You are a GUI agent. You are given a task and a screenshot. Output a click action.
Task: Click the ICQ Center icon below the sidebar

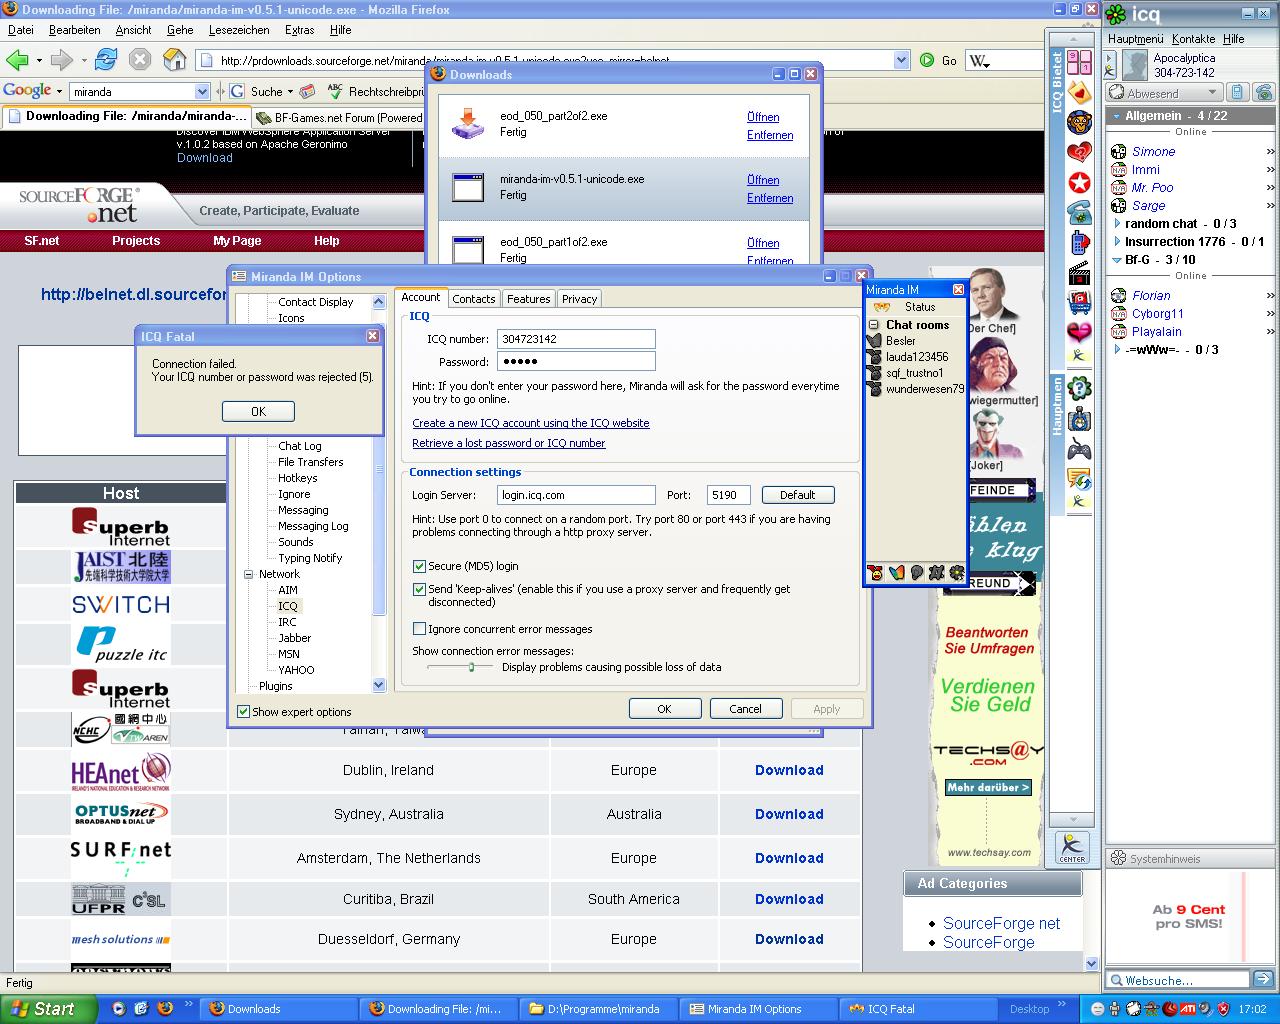(x=1072, y=848)
